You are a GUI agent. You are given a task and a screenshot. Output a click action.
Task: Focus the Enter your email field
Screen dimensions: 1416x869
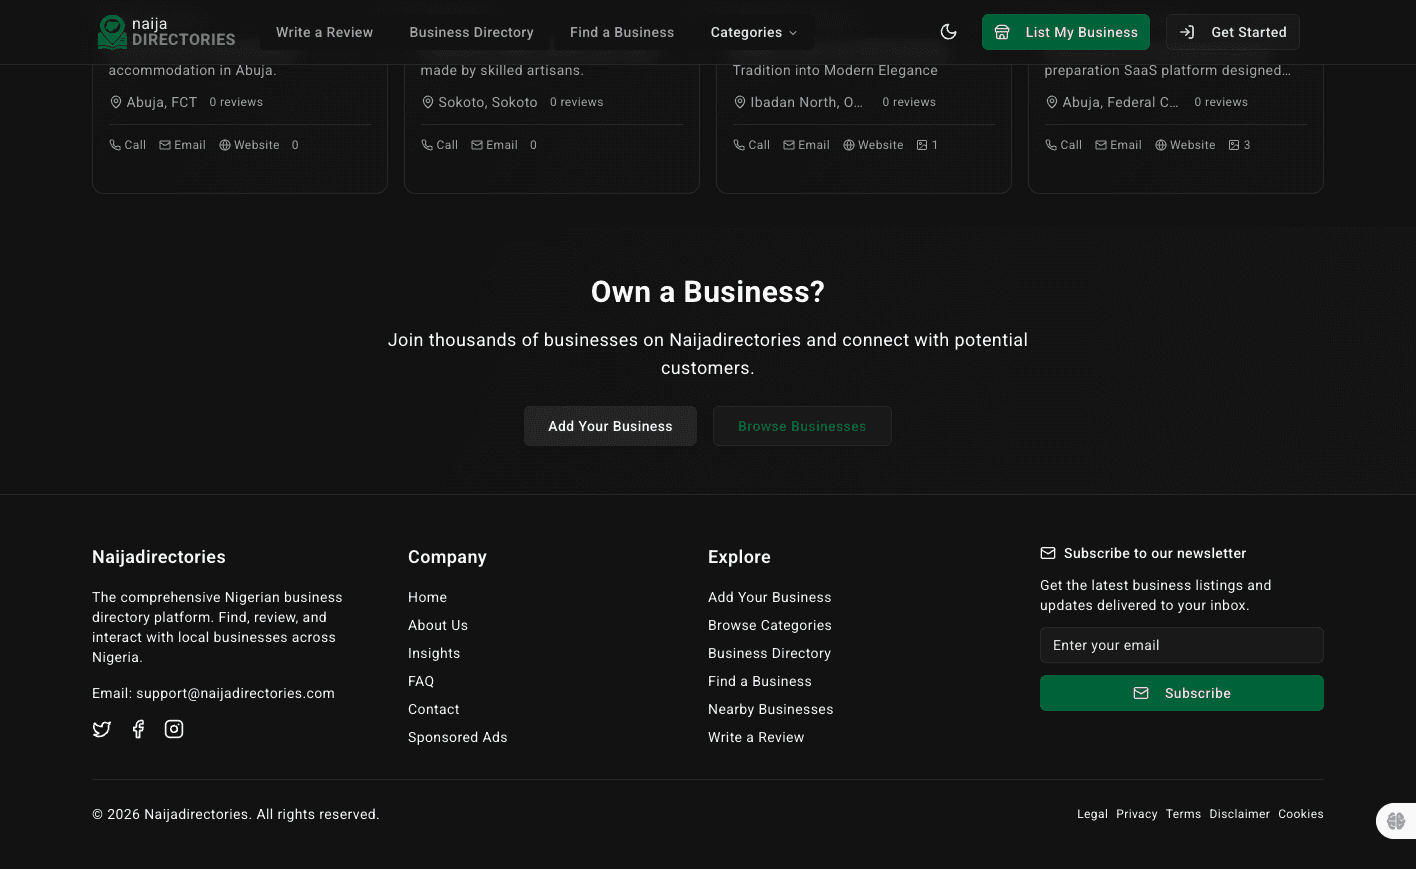coord(1181,645)
